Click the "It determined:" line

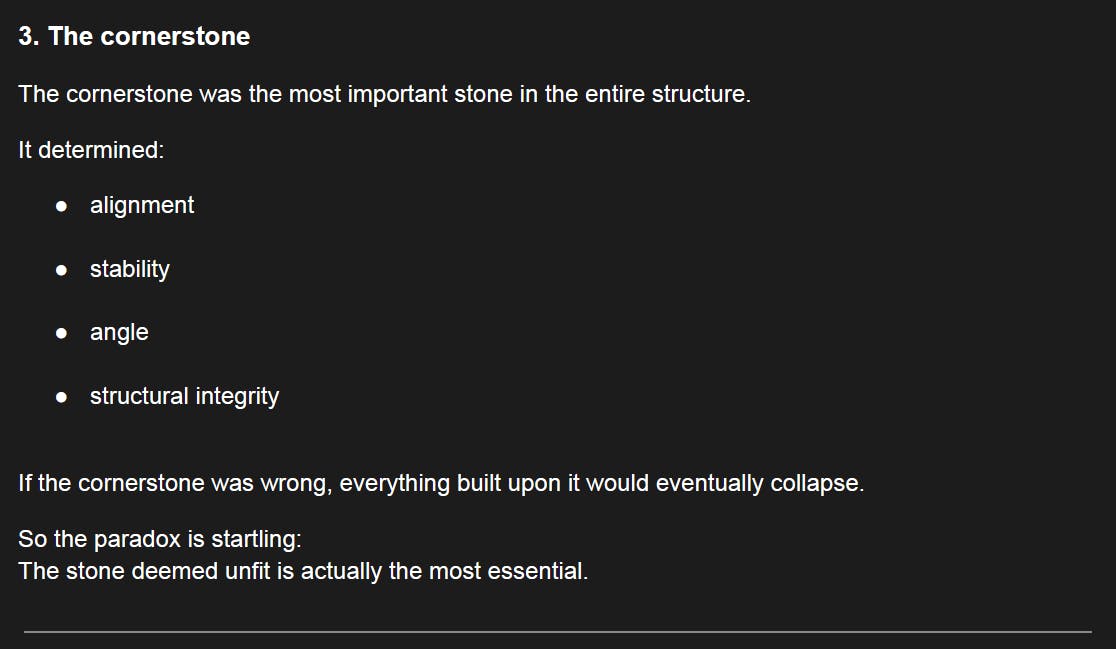90,150
